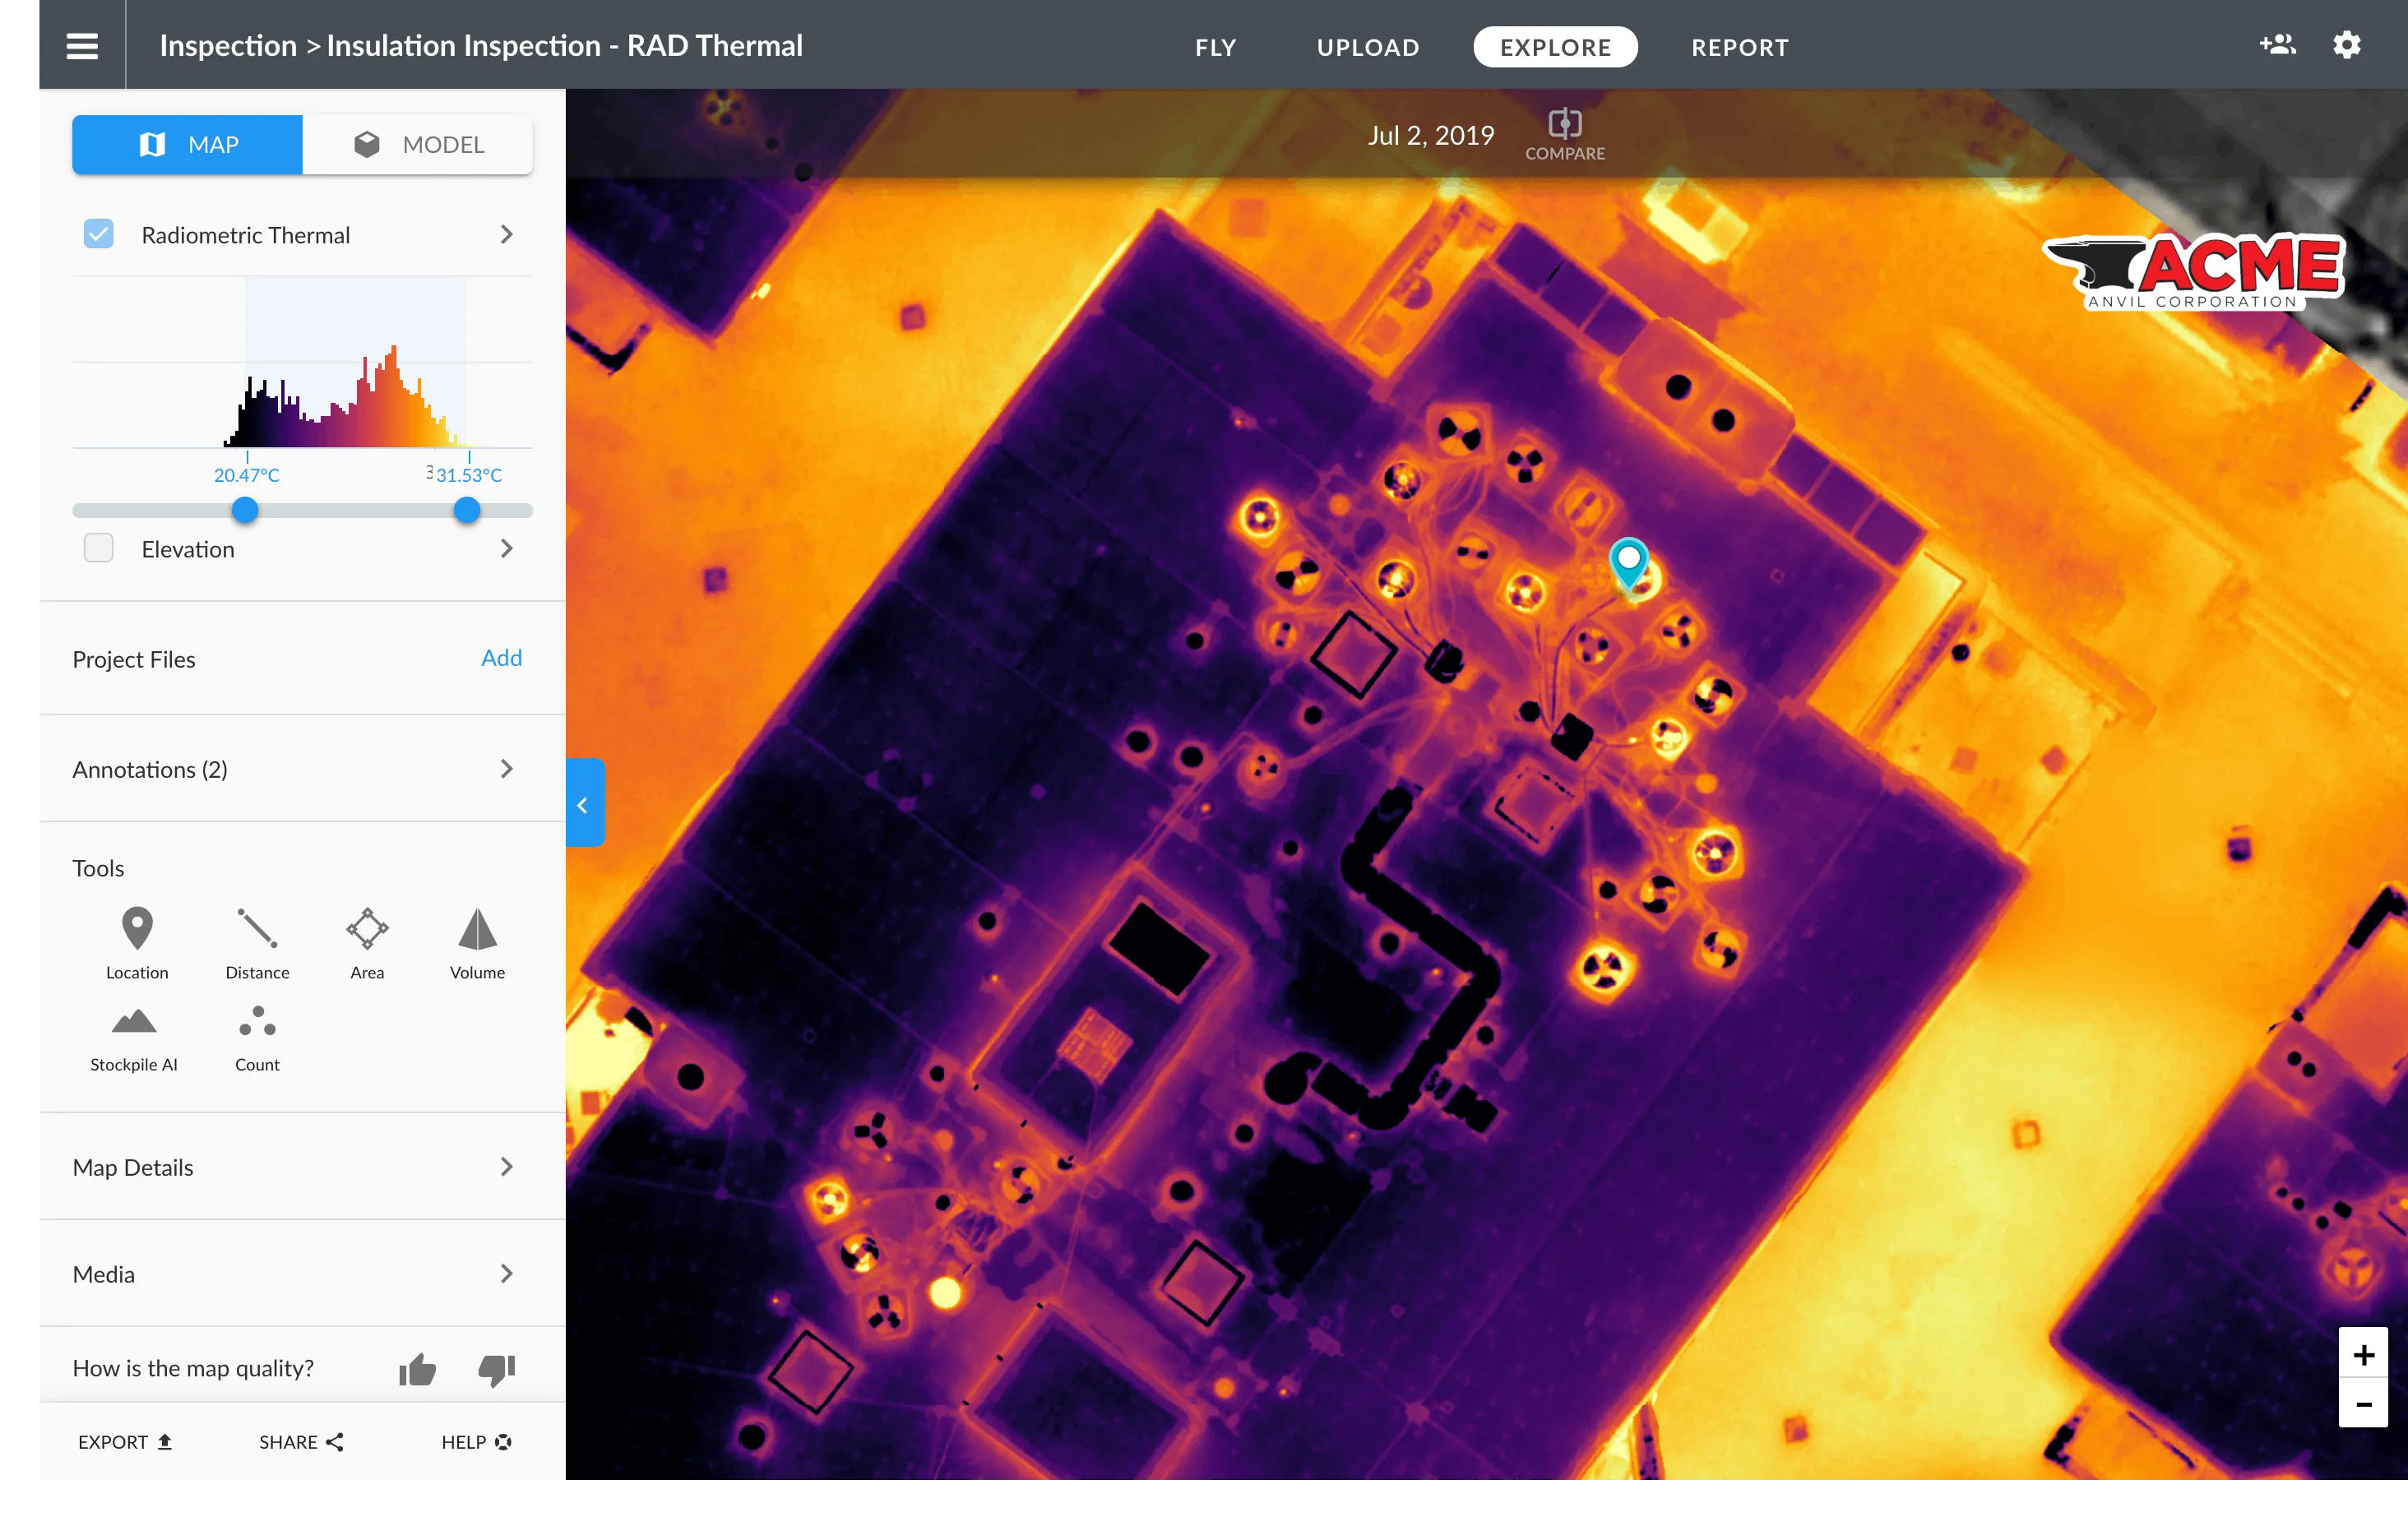The image size is (2408, 1526).
Task: Enable the Elevation layer checkbox
Action: [x=98, y=548]
